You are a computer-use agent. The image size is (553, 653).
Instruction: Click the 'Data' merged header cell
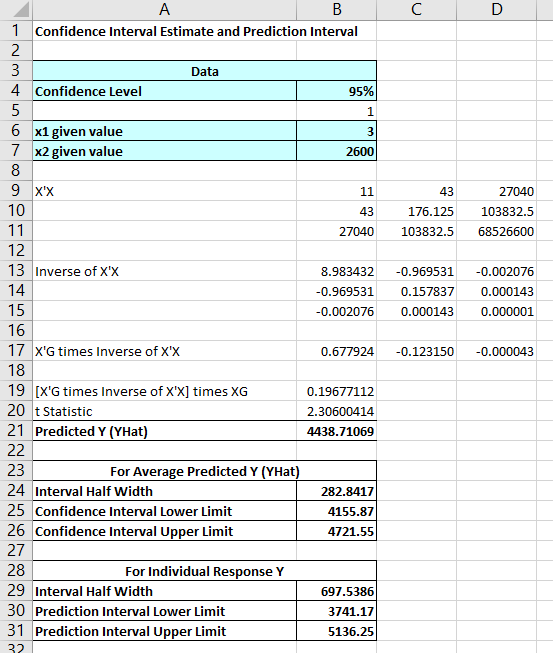(x=204, y=71)
